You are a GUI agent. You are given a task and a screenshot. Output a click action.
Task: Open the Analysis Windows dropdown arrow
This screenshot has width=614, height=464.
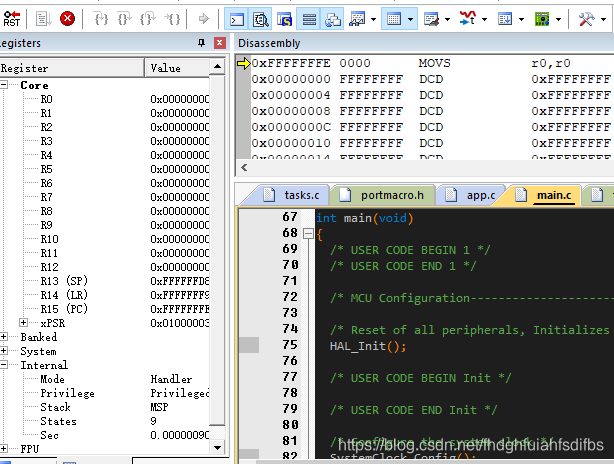point(484,19)
